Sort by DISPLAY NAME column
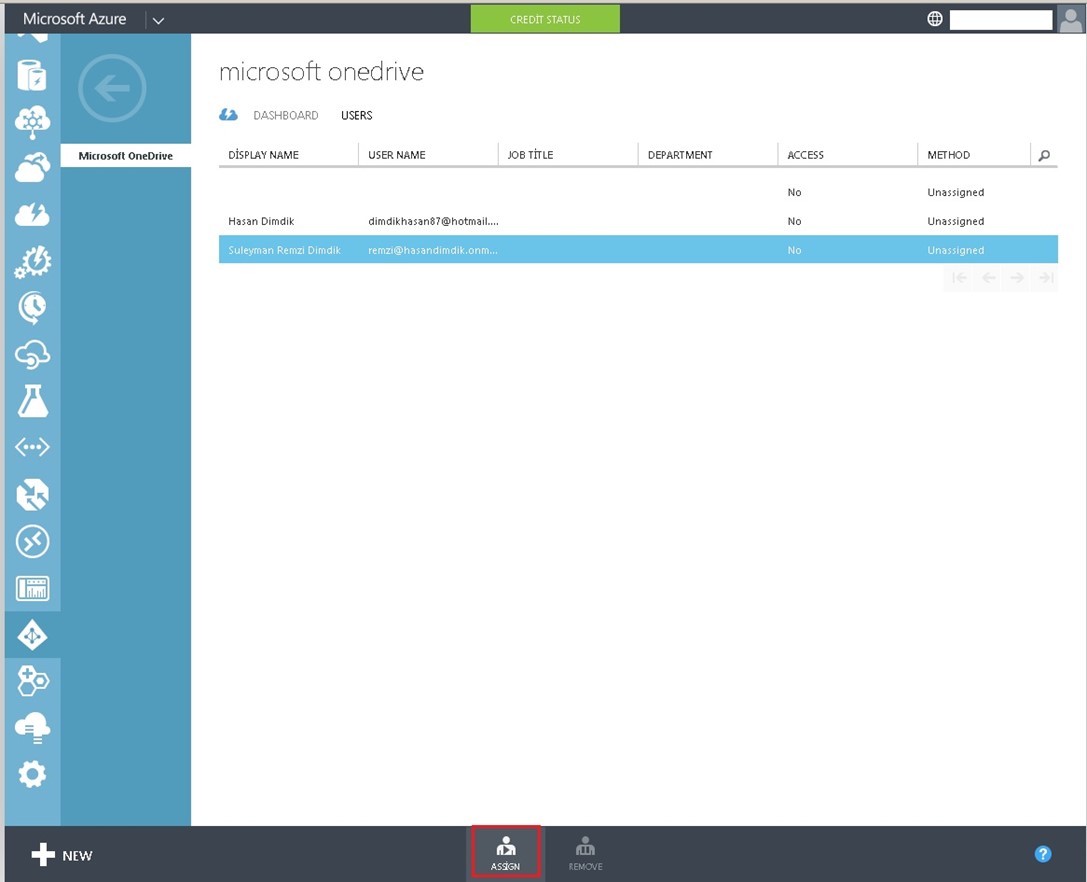1087x882 pixels. click(x=263, y=155)
